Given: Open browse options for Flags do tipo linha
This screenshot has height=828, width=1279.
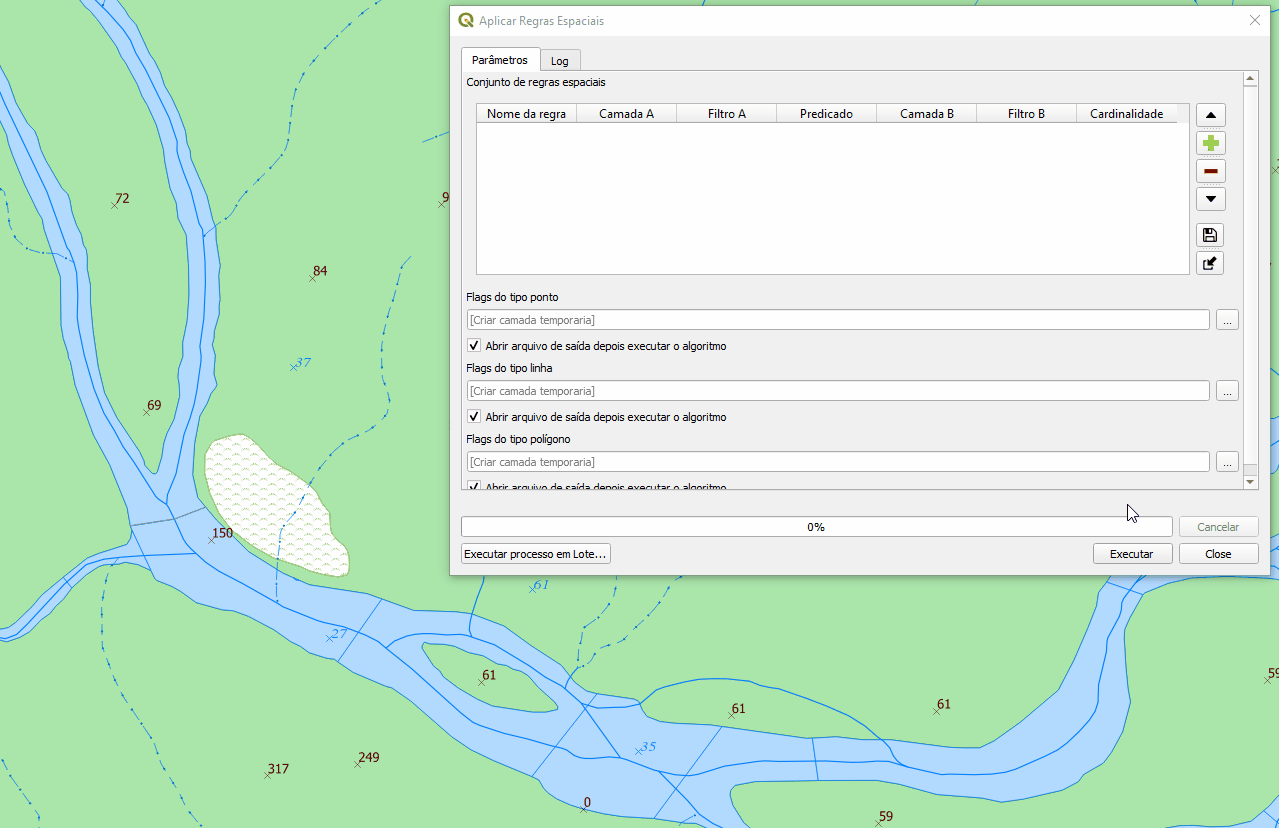Looking at the screenshot, I should point(1227,391).
